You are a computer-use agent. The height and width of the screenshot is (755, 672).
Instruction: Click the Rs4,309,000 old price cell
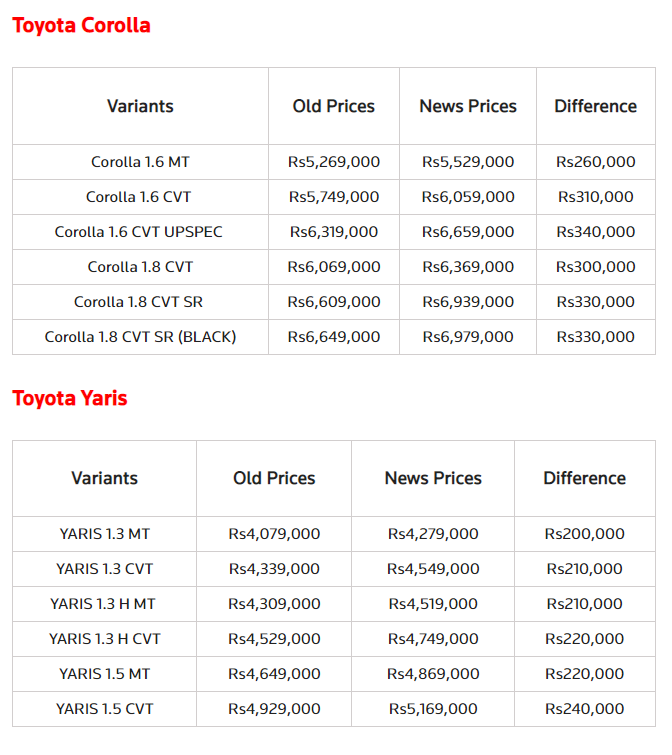coord(274,604)
